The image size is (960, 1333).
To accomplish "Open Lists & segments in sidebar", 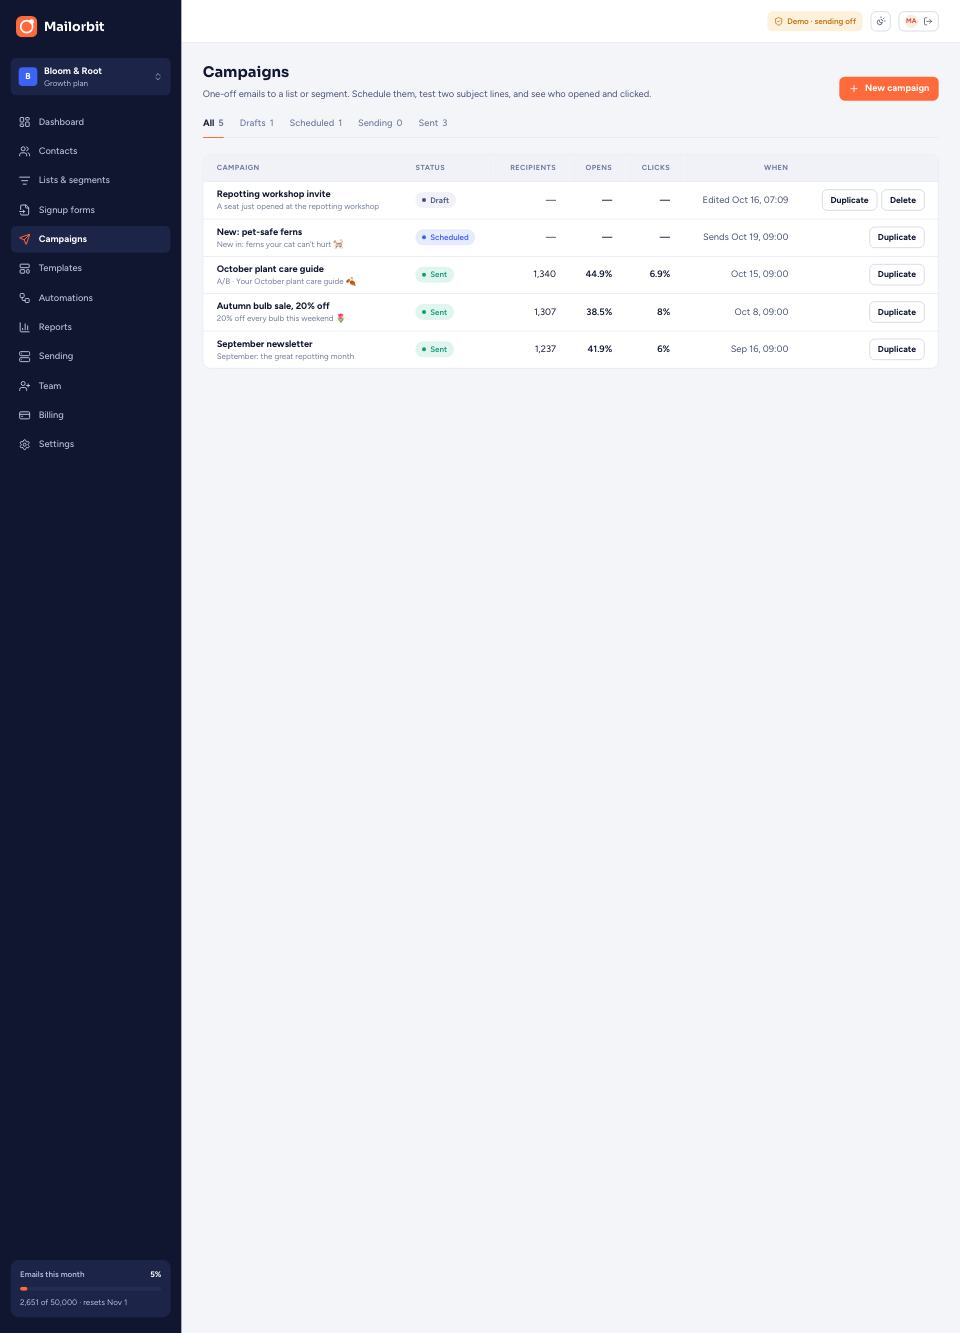I will click(x=90, y=180).
